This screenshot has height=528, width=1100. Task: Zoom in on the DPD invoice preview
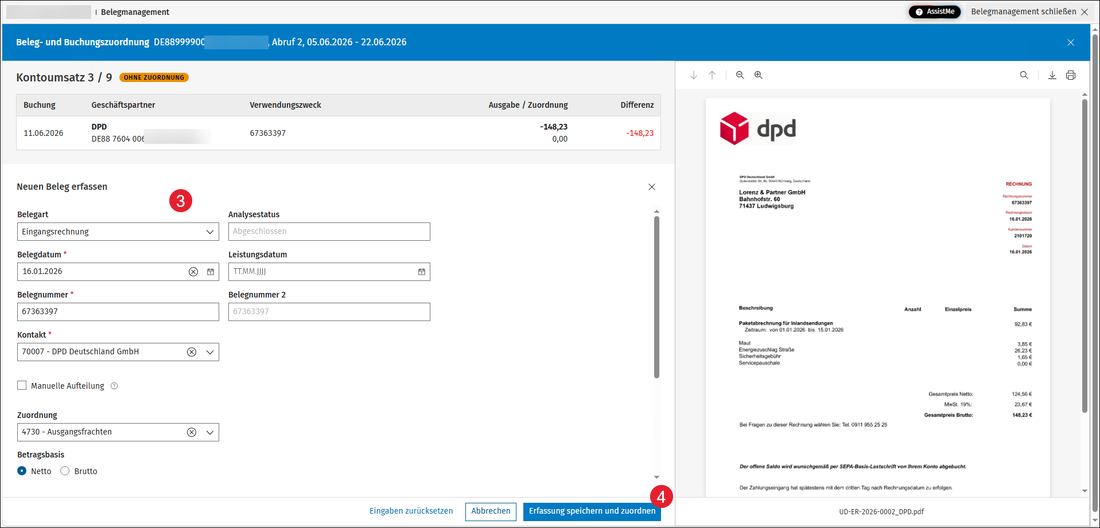(758, 75)
